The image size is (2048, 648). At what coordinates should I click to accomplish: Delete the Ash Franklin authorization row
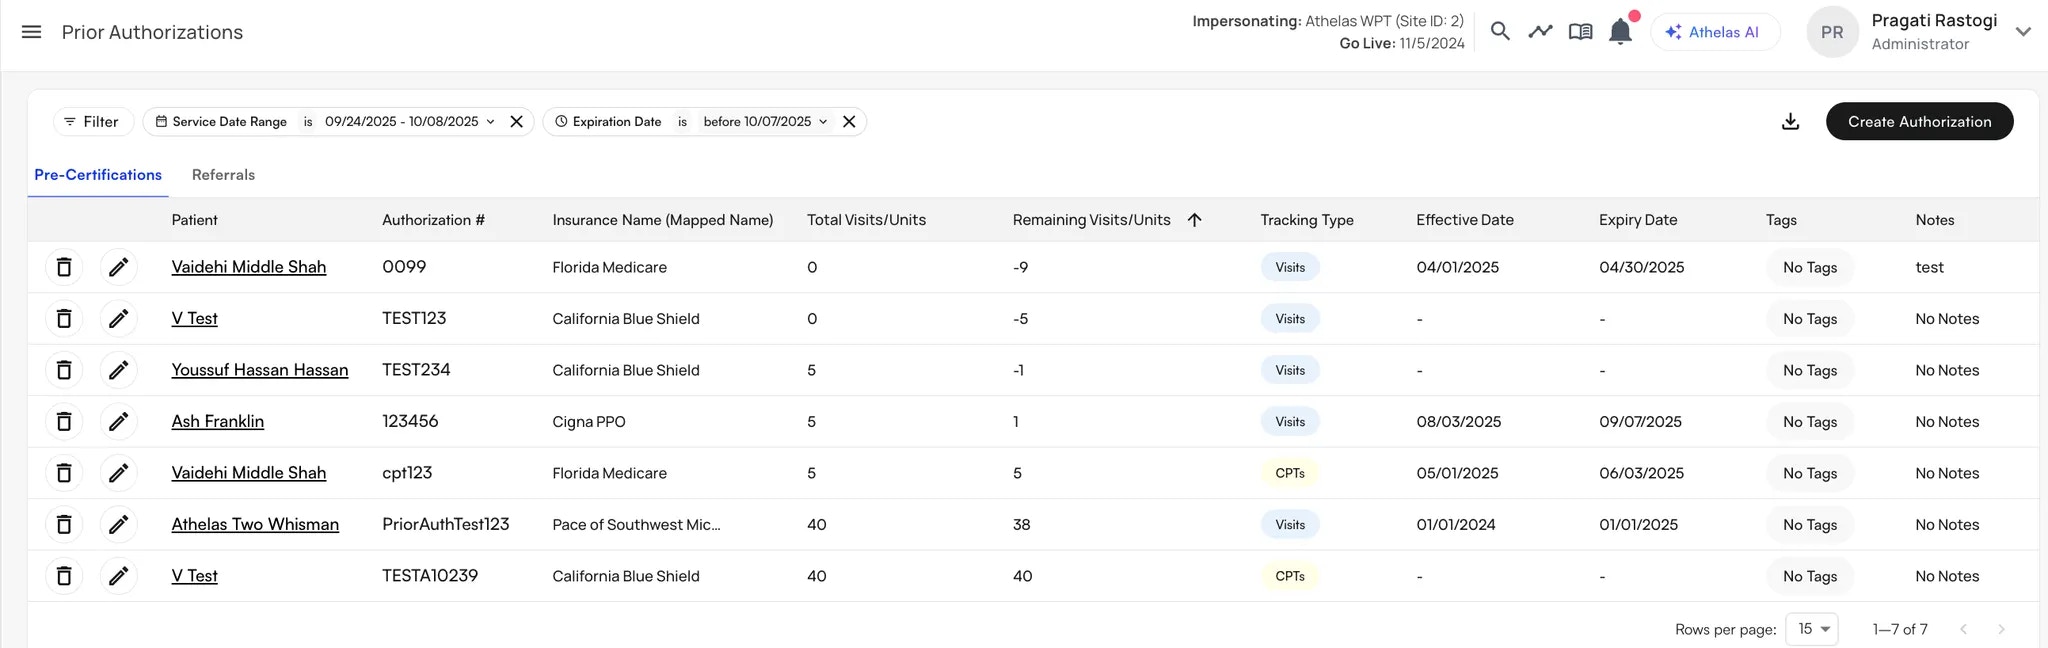64,422
